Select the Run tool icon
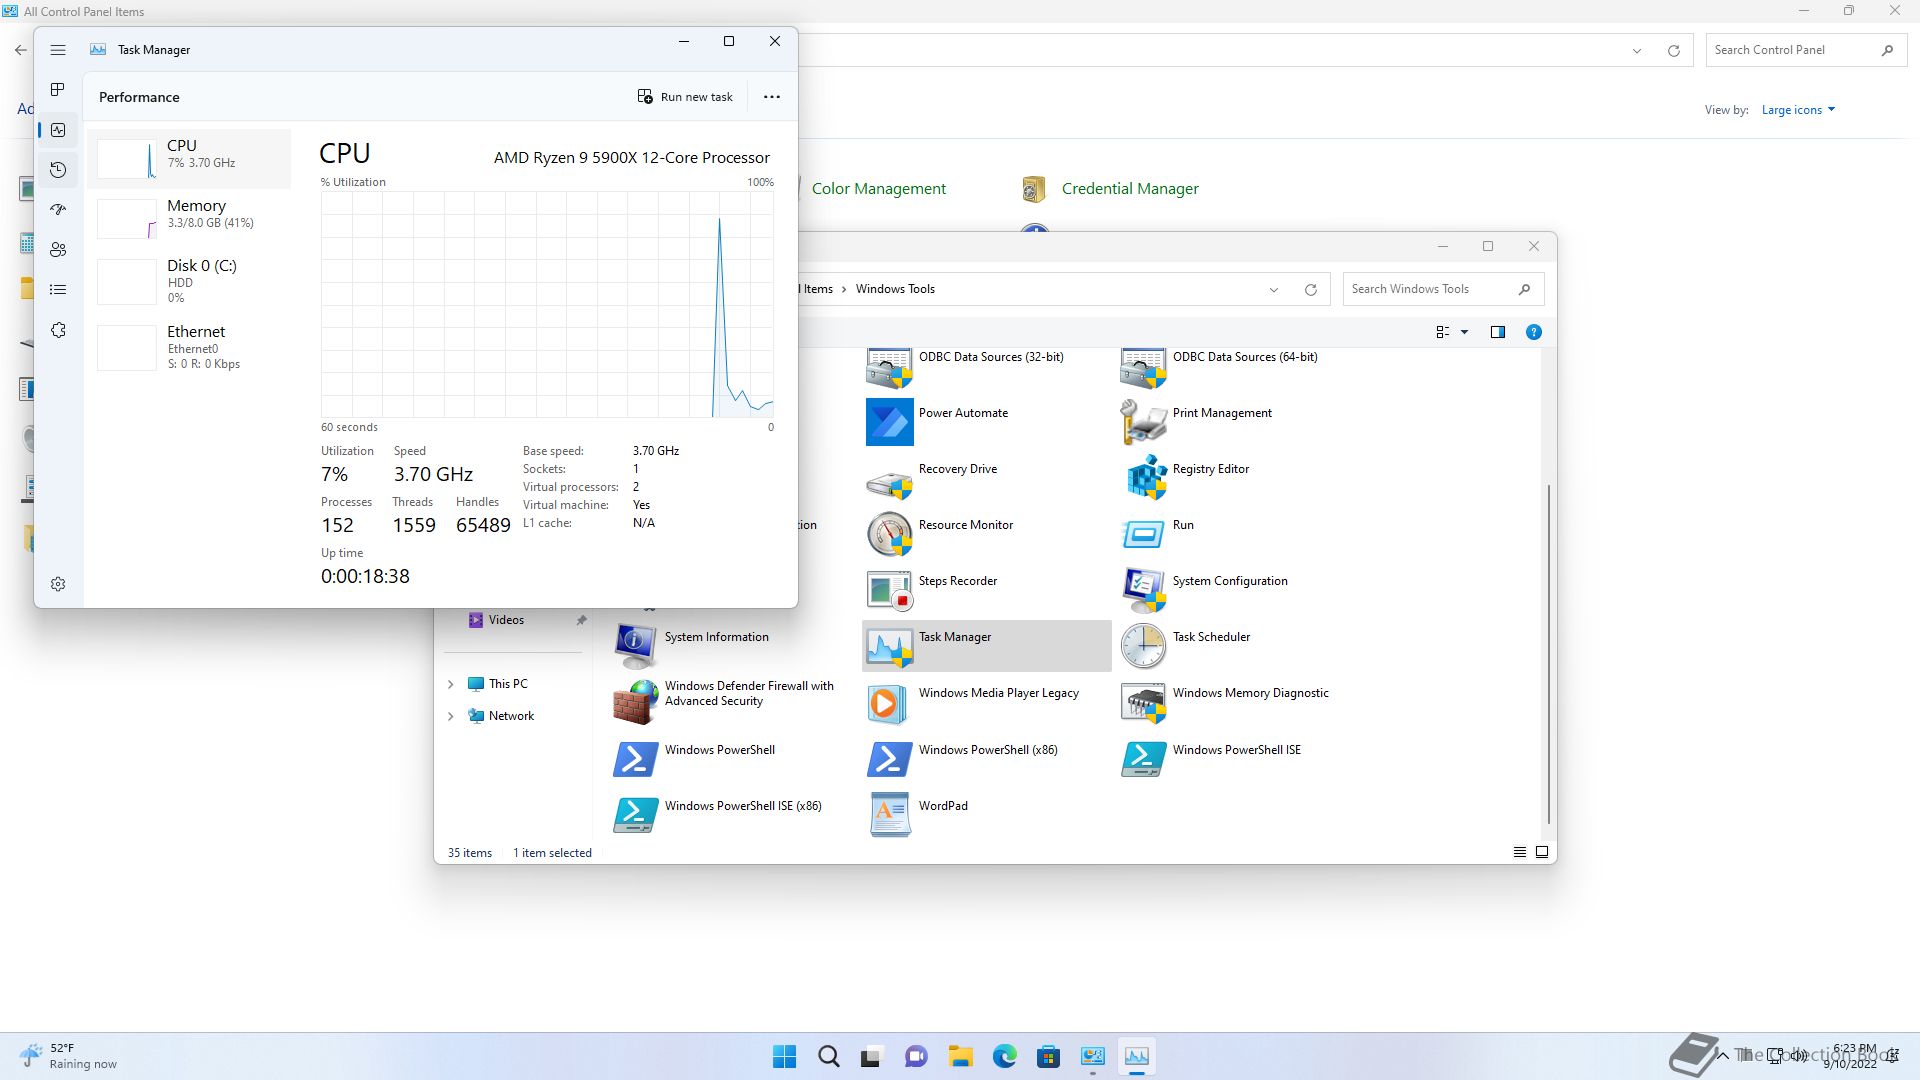The width and height of the screenshot is (1920, 1080). (1143, 534)
